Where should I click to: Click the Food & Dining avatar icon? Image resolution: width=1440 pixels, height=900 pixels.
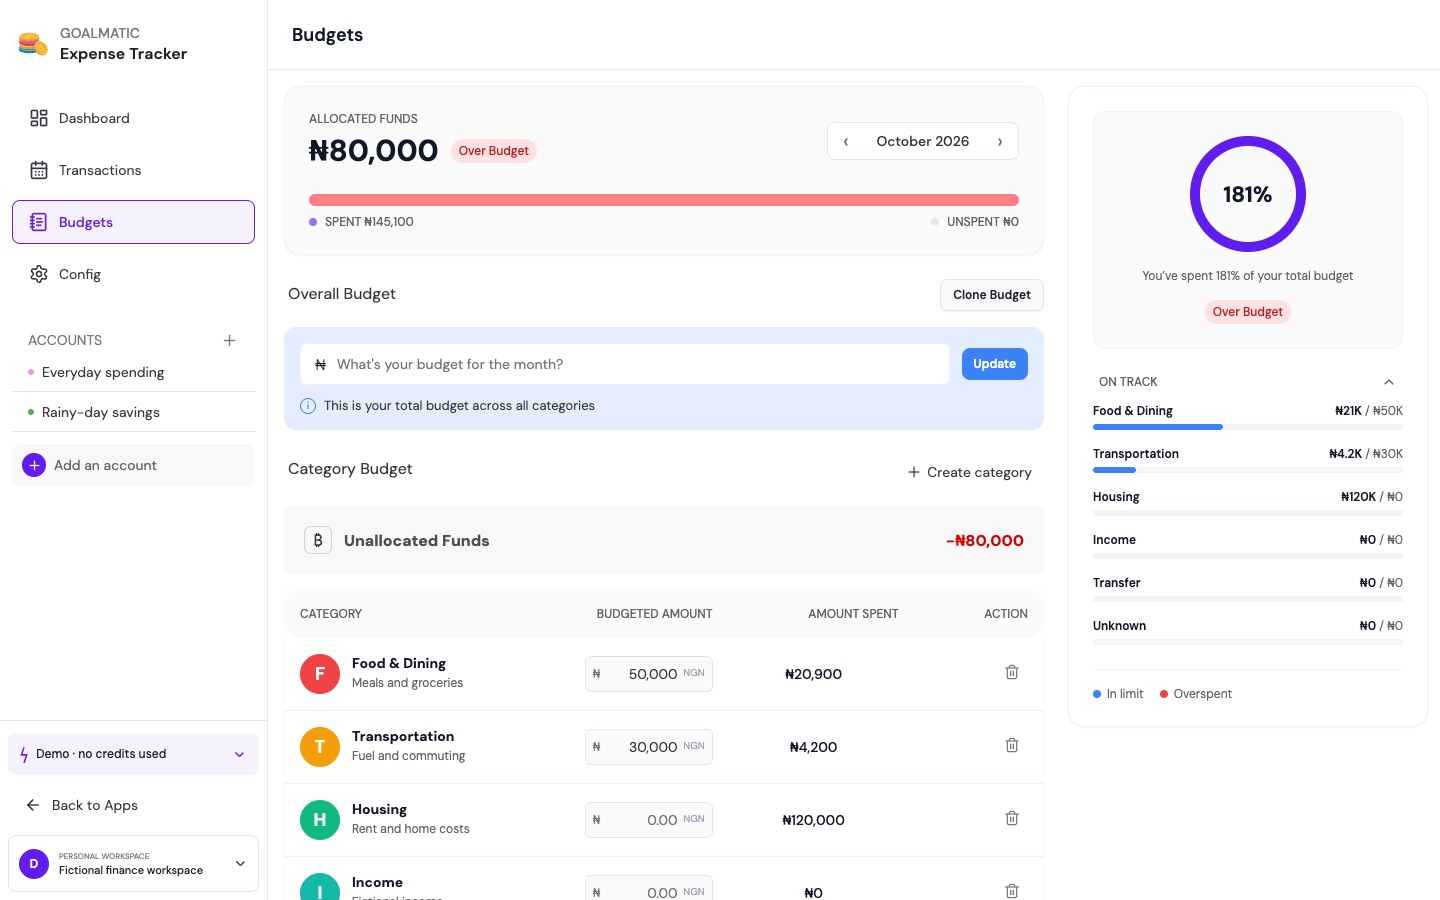320,674
